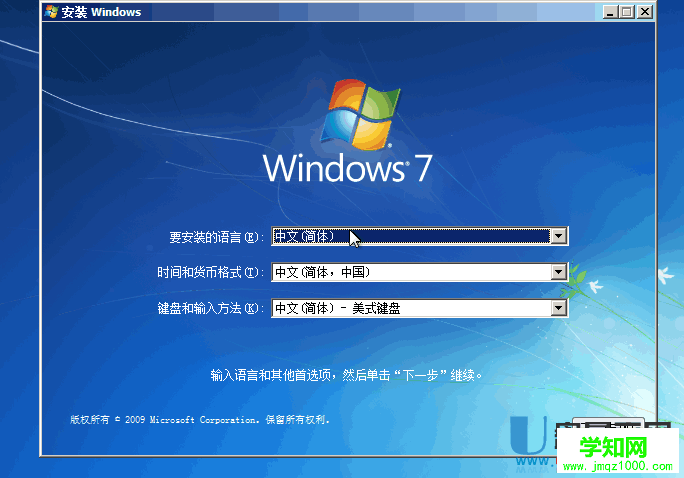Minimize the 安装 Windows window
Viewport: 684px width, 478px height.
point(610,12)
